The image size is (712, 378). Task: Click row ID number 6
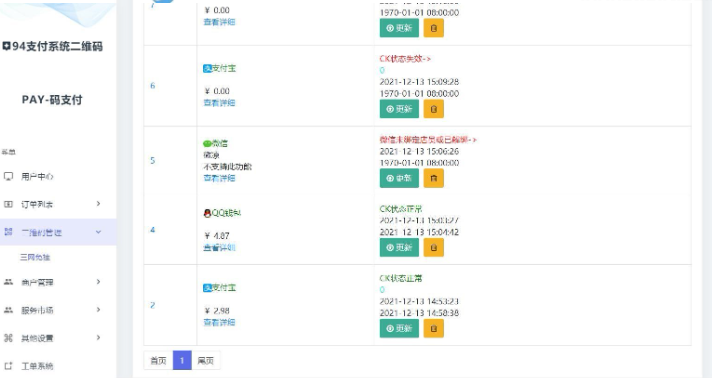click(153, 85)
